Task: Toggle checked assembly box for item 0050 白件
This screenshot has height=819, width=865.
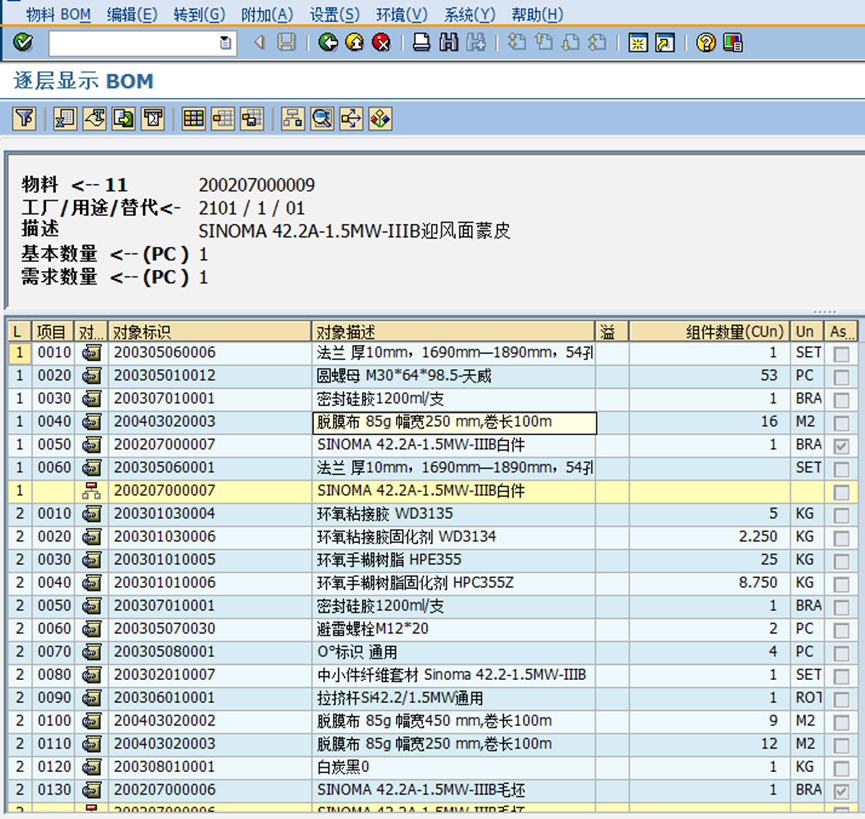Action: click(841, 446)
